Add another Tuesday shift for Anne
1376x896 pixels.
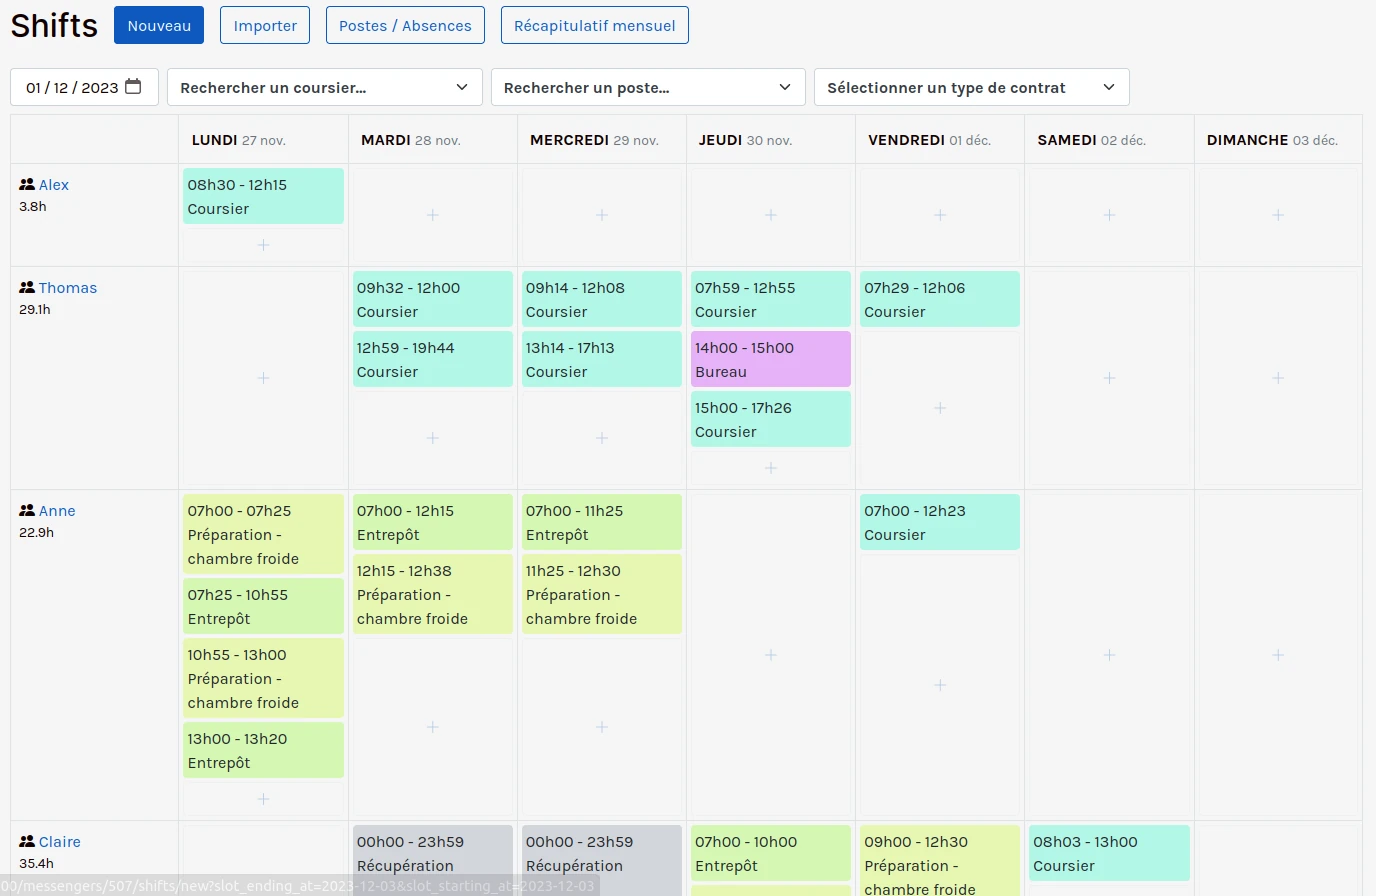(x=432, y=727)
